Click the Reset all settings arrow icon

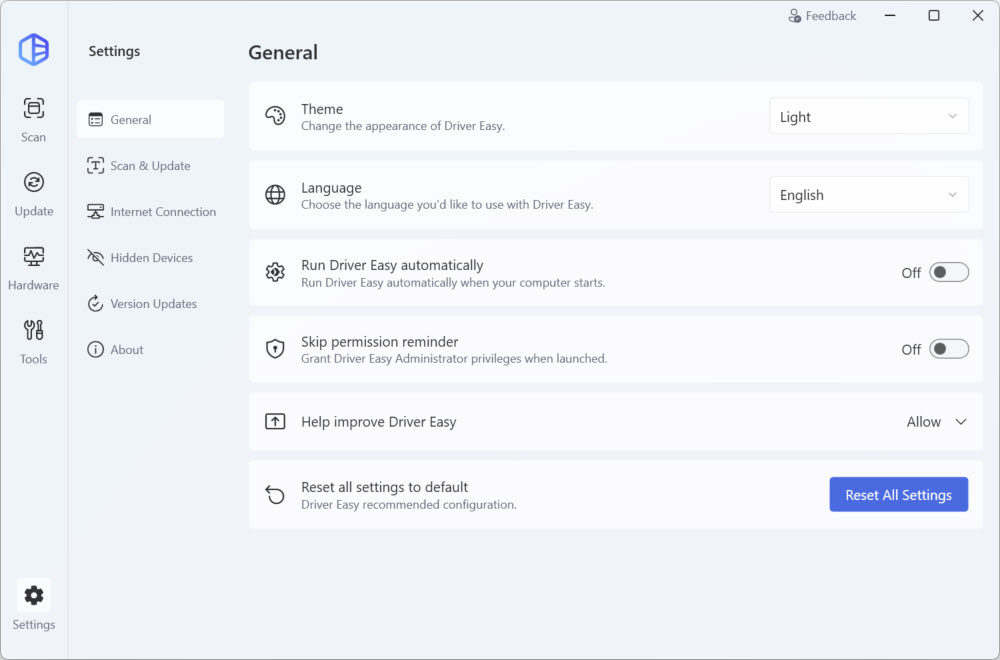[x=275, y=495]
